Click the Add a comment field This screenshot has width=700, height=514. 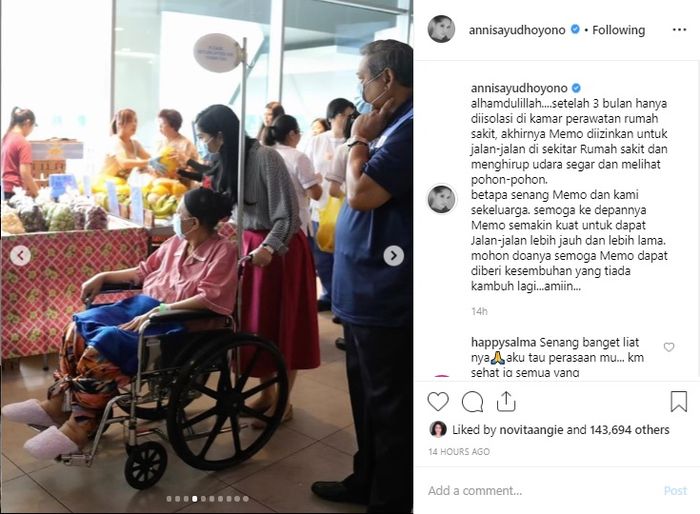(x=540, y=491)
